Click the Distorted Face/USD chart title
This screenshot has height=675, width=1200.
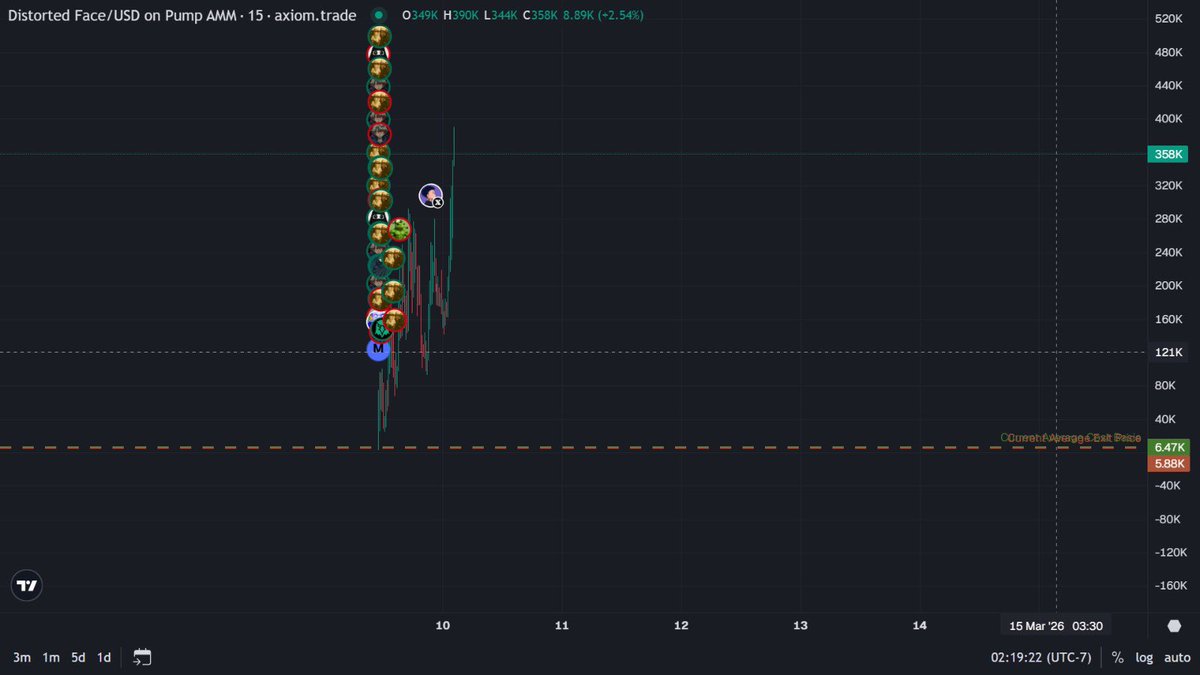(182, 15)
